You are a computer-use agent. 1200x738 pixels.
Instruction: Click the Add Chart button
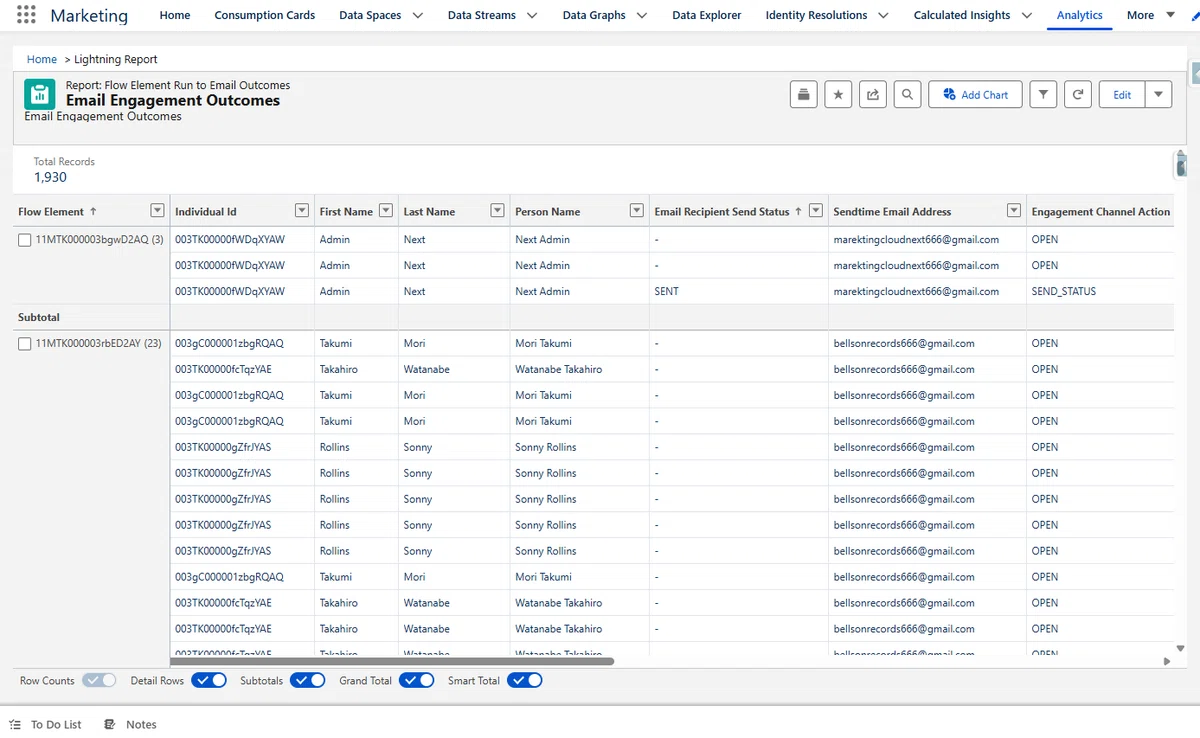click(x=975, y=95)
